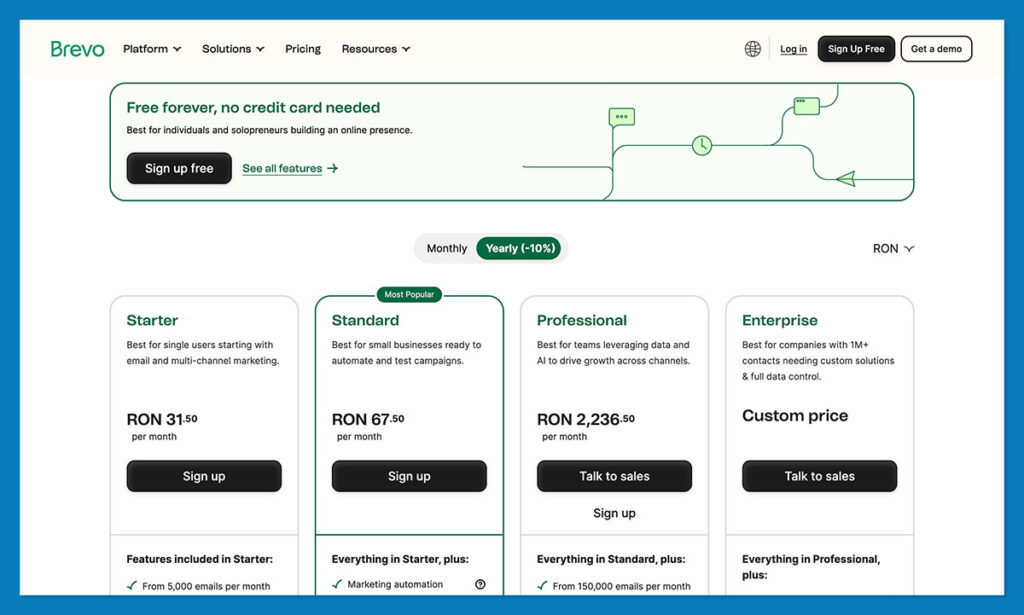The image size is (1024, 615).
Task: Select Pricing in the navigation bar
Action: click(x=303, y=48)
